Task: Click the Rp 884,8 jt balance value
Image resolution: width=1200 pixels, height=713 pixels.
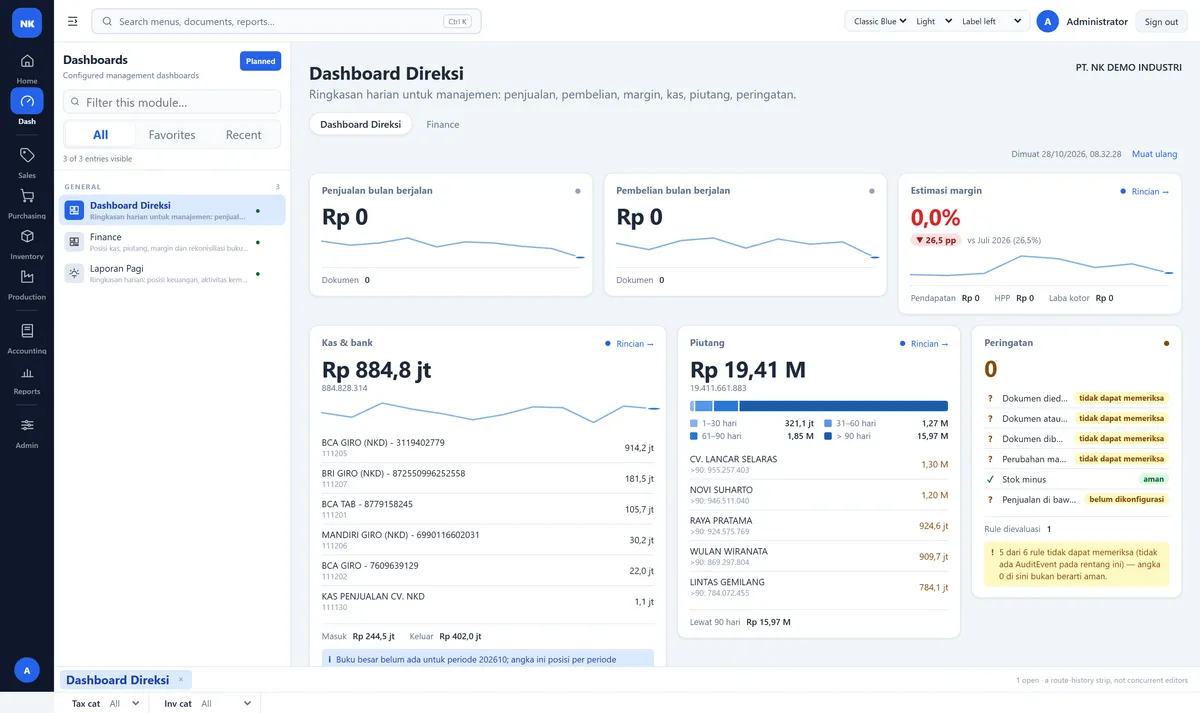Action: tap(376, 370)
